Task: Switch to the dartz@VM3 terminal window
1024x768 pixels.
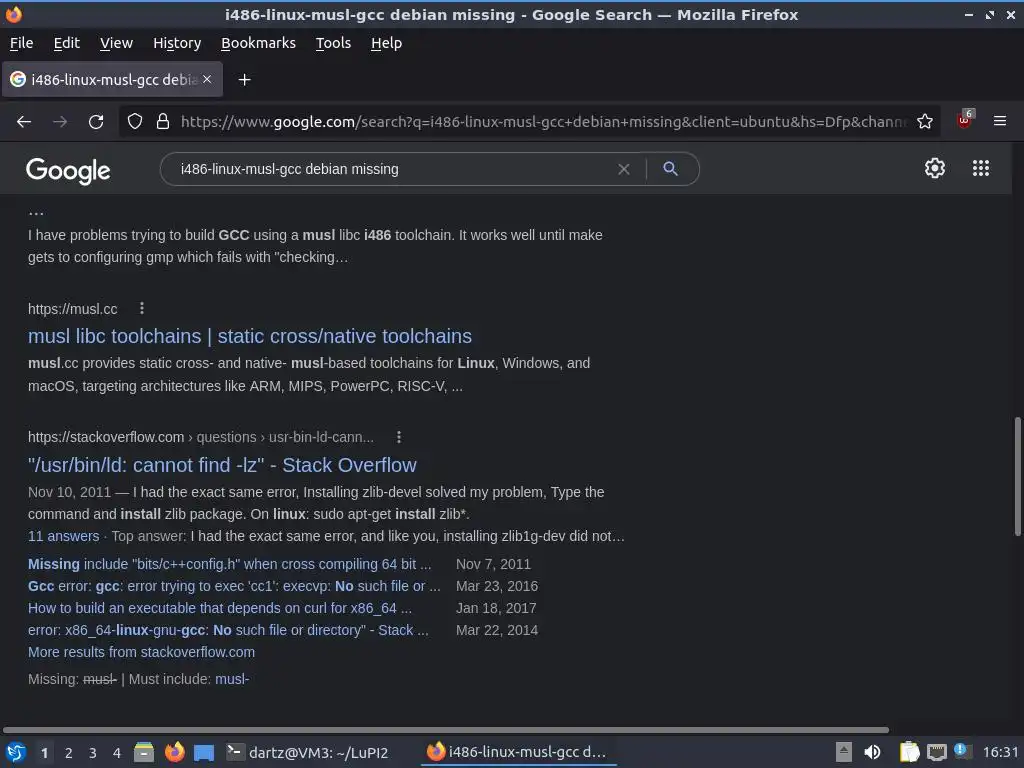Action: click(x=307, y=752)
